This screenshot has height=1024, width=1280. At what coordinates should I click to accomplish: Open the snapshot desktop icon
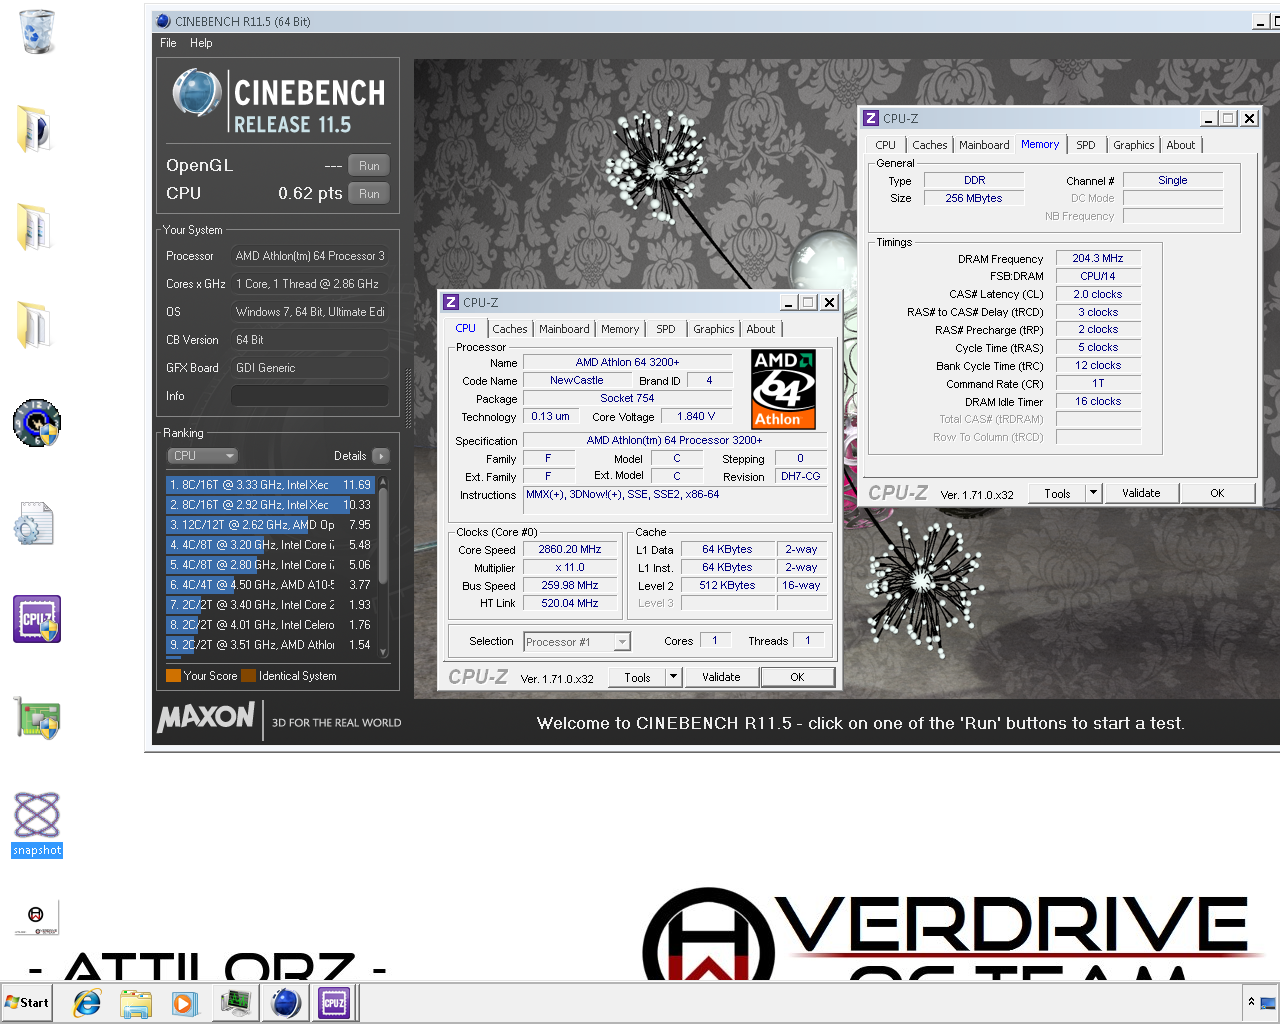tap(37, 824)
